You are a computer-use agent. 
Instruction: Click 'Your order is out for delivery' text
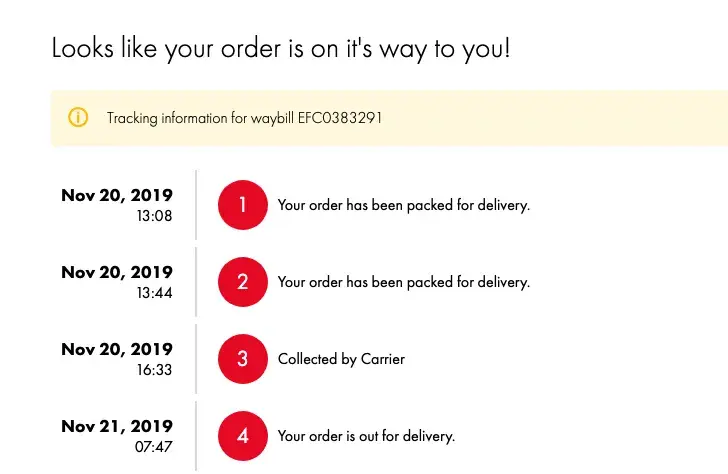point(366,436)
